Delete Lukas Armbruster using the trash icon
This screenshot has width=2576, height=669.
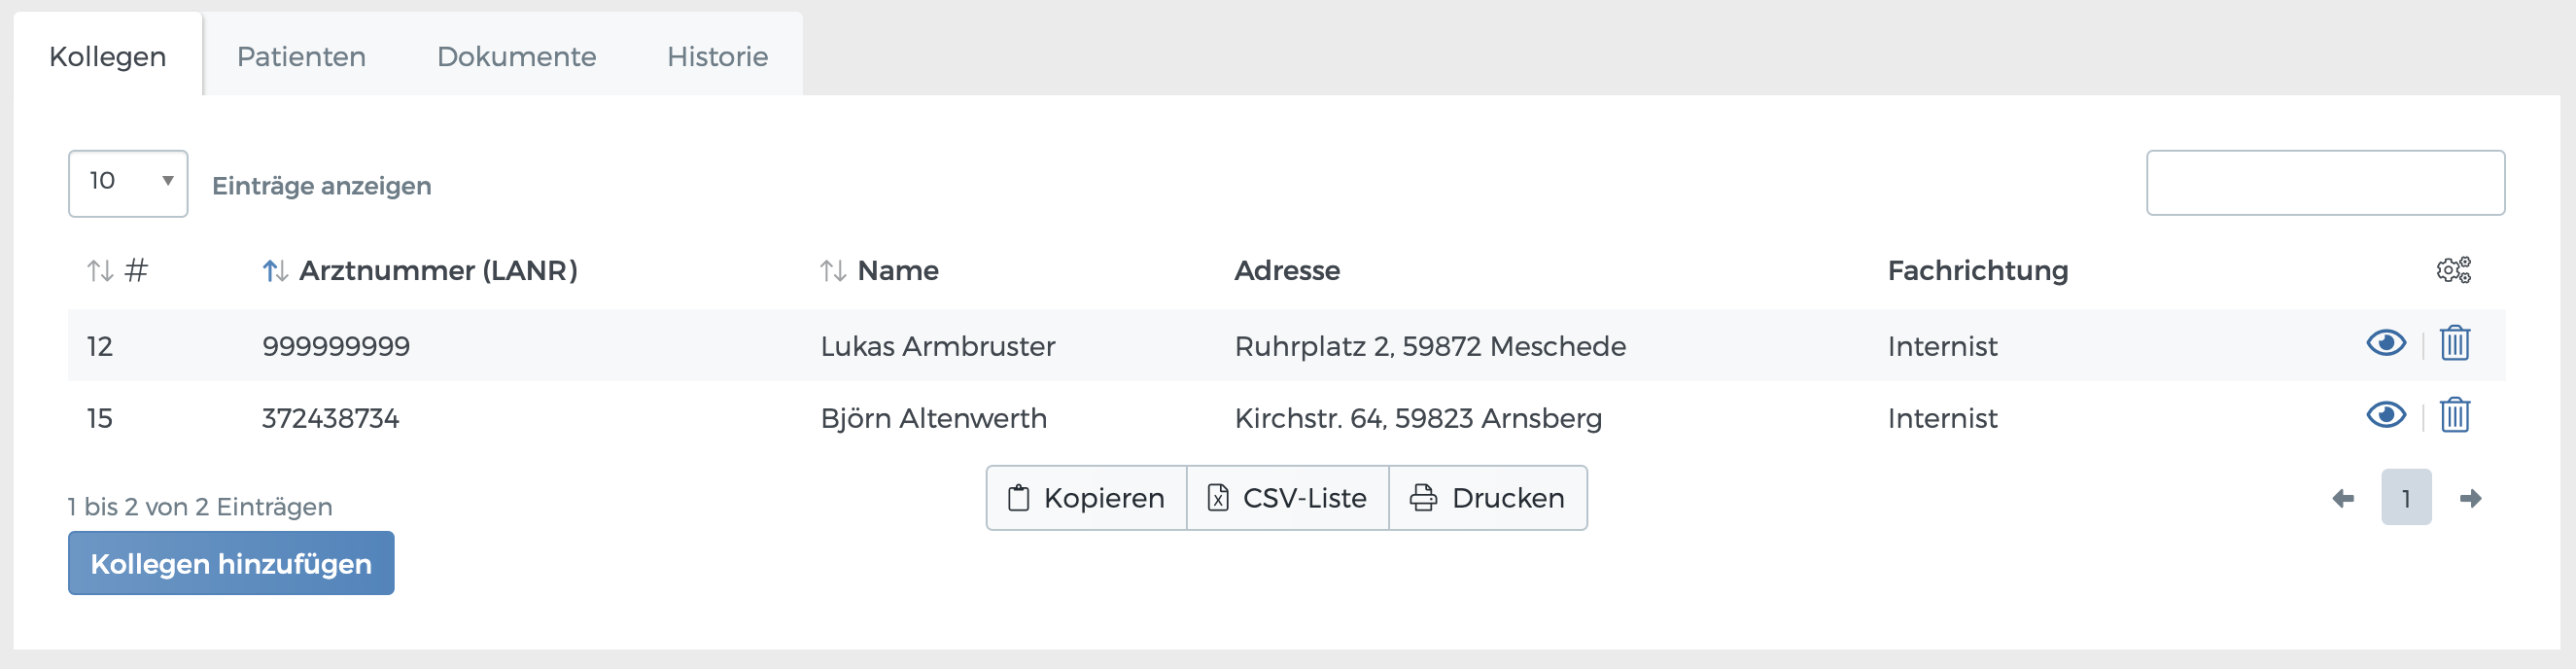(2455, 344)
